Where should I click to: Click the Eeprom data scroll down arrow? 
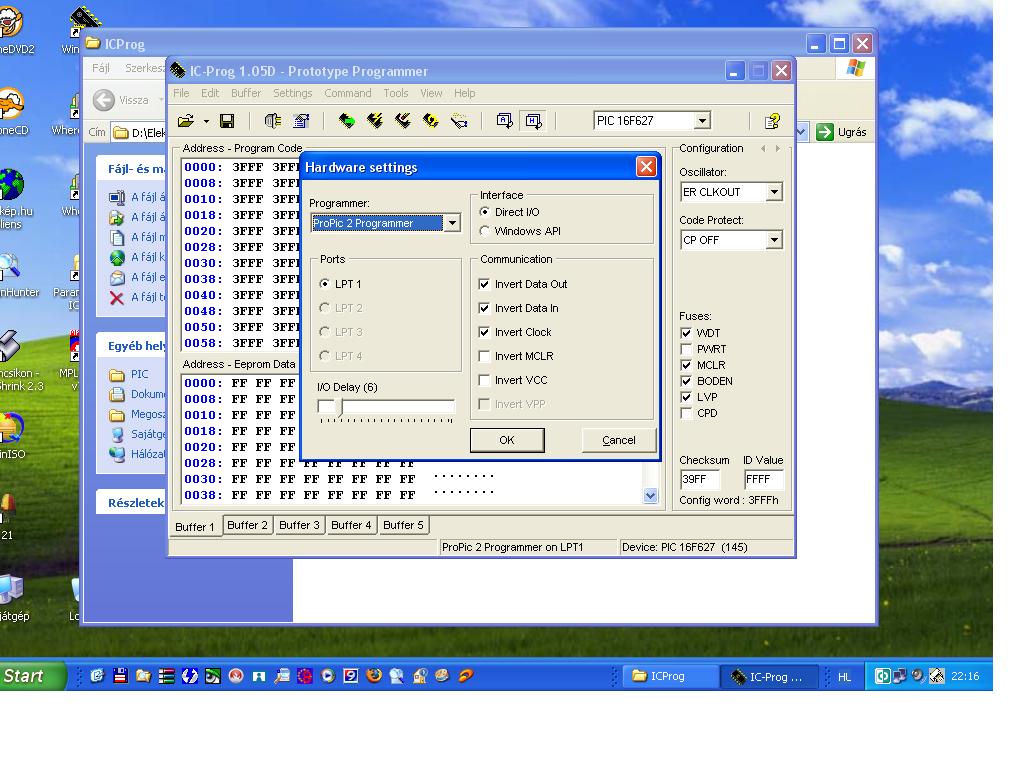[650, 496]
